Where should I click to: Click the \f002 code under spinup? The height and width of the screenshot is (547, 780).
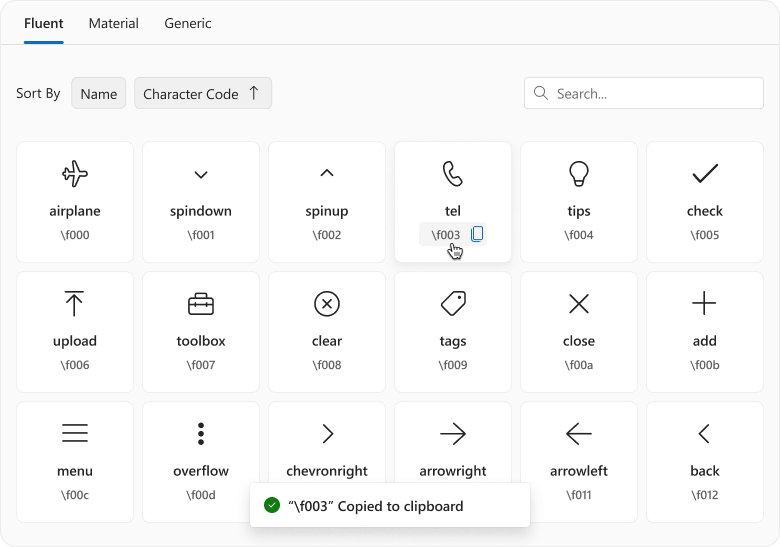tap(327, 235)
